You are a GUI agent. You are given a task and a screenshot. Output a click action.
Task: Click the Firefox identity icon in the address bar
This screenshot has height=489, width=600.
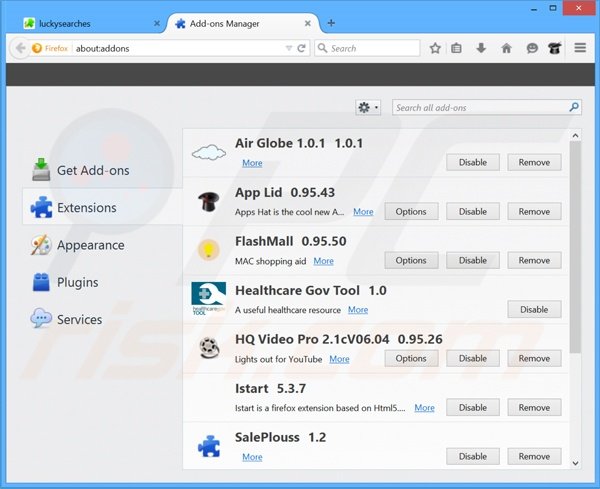tap(37, 49)
